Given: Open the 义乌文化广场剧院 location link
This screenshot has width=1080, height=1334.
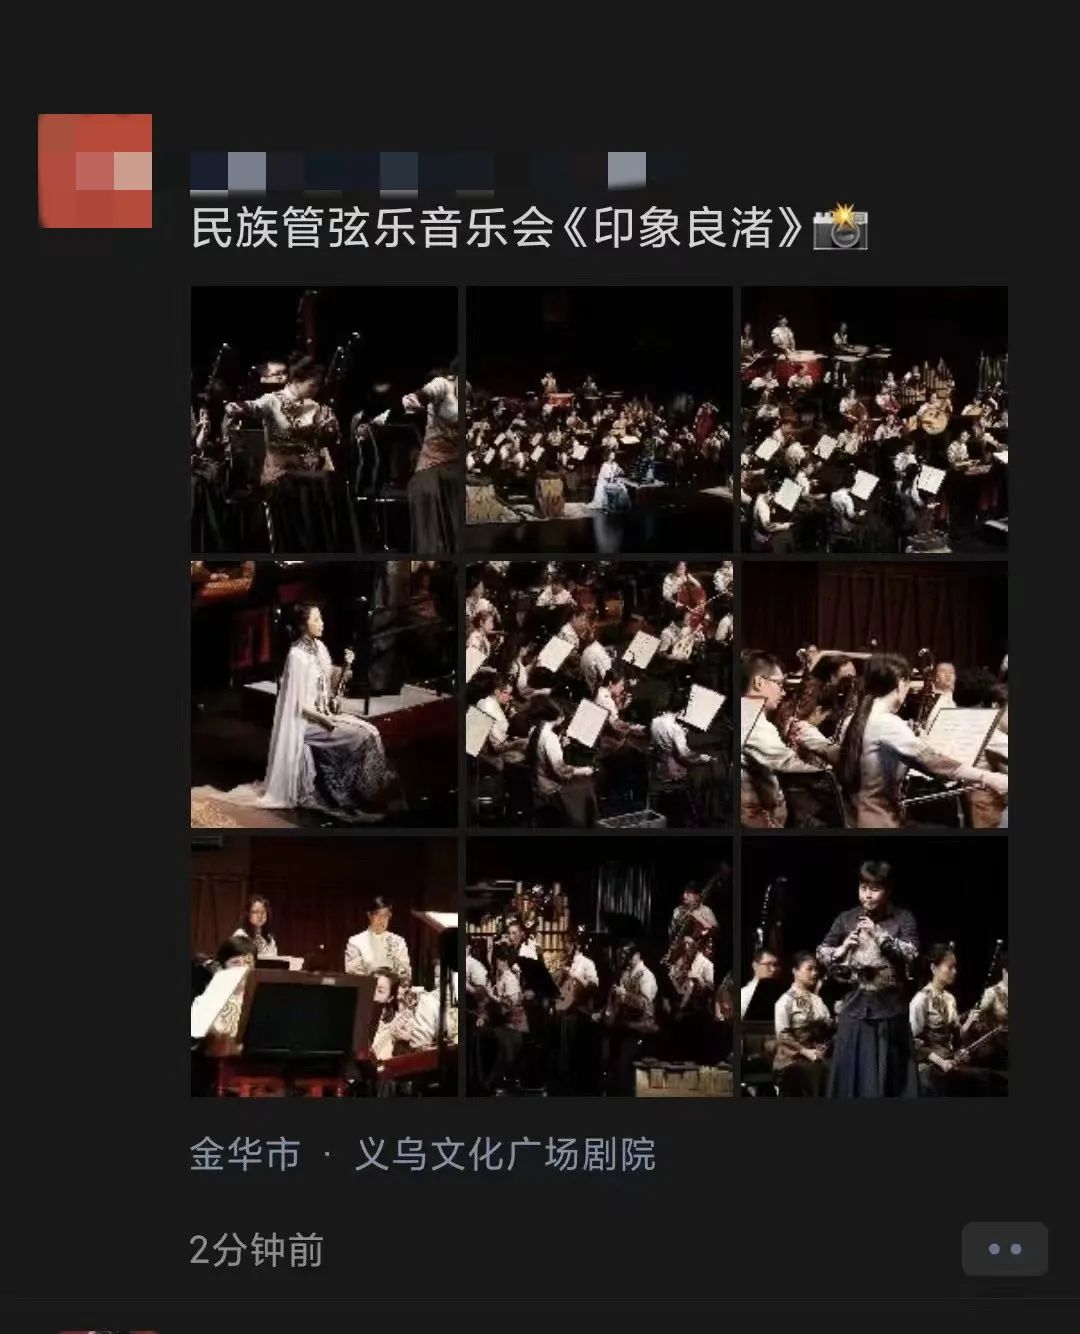Looking at the screenshot, I should [x=505, y=1154].
